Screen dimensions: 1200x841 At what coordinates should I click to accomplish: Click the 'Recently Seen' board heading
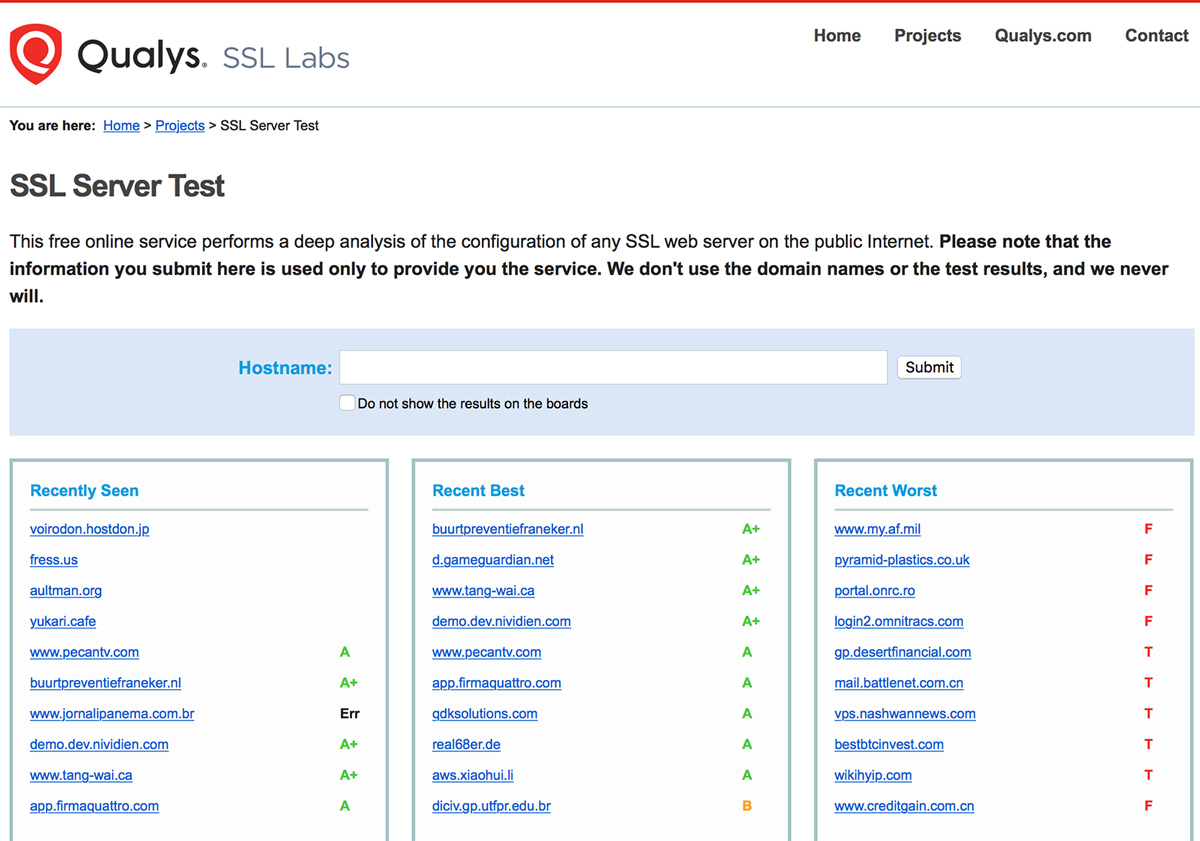[x=84, y=491]
